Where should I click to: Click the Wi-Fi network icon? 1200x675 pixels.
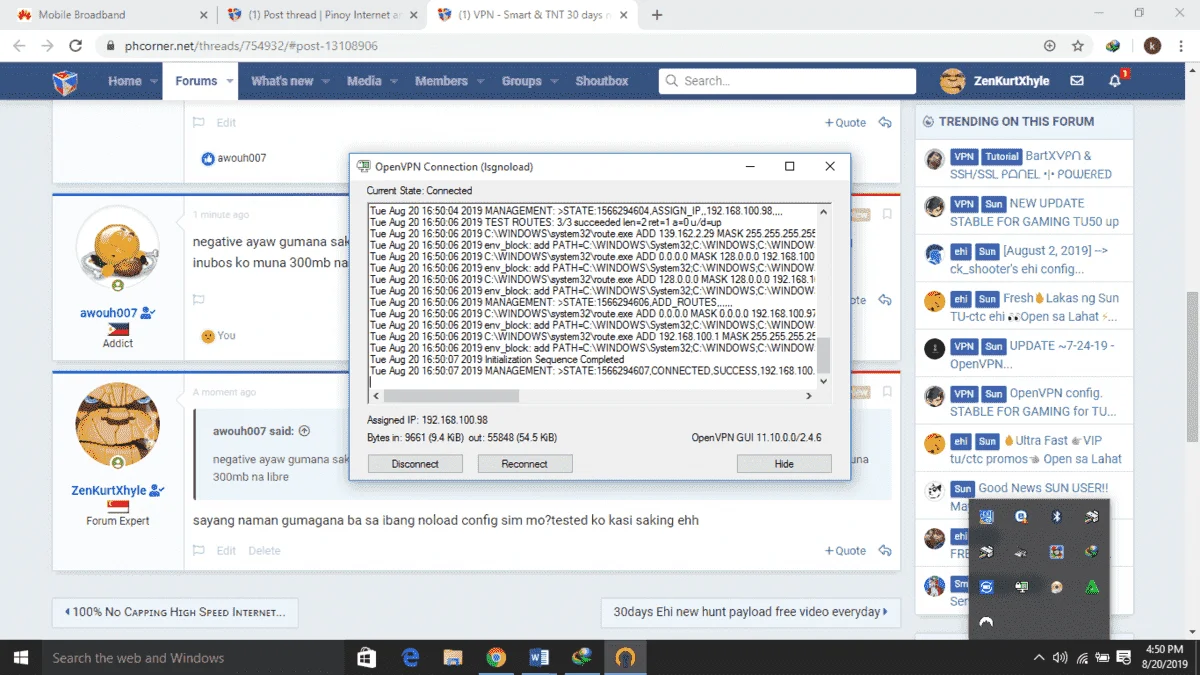tap(1082, 658)
